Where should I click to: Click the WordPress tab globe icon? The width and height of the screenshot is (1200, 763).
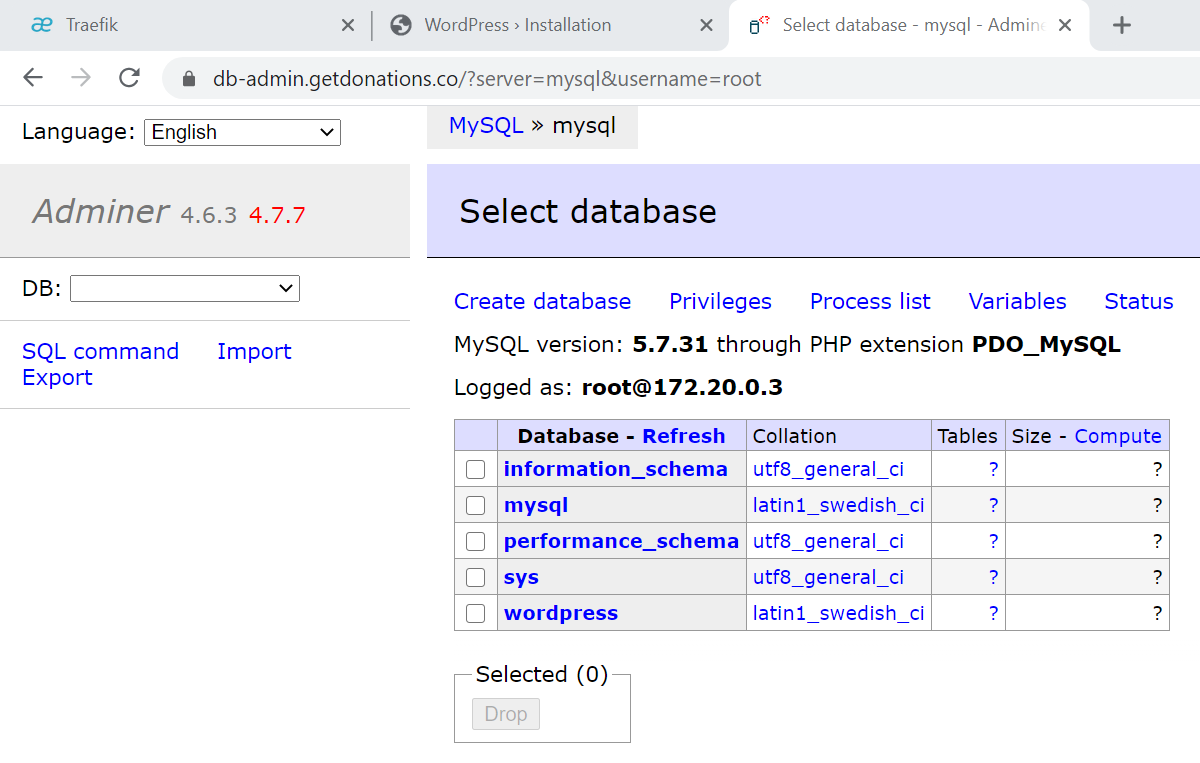[x=401, y=26]
